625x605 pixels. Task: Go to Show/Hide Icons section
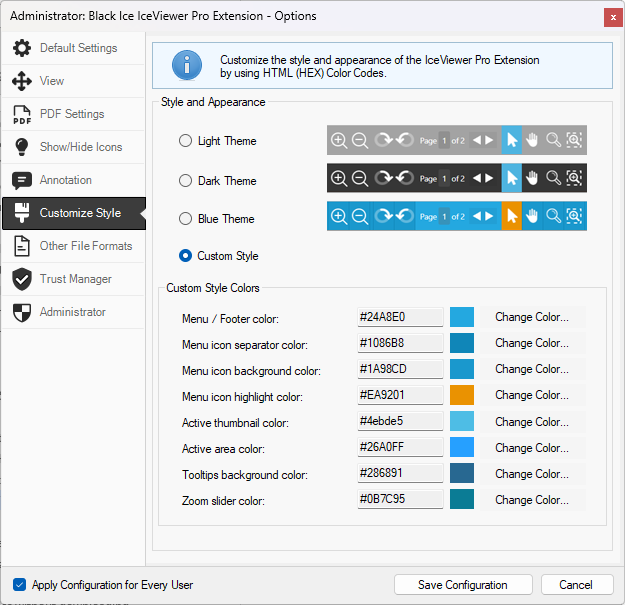73,147
